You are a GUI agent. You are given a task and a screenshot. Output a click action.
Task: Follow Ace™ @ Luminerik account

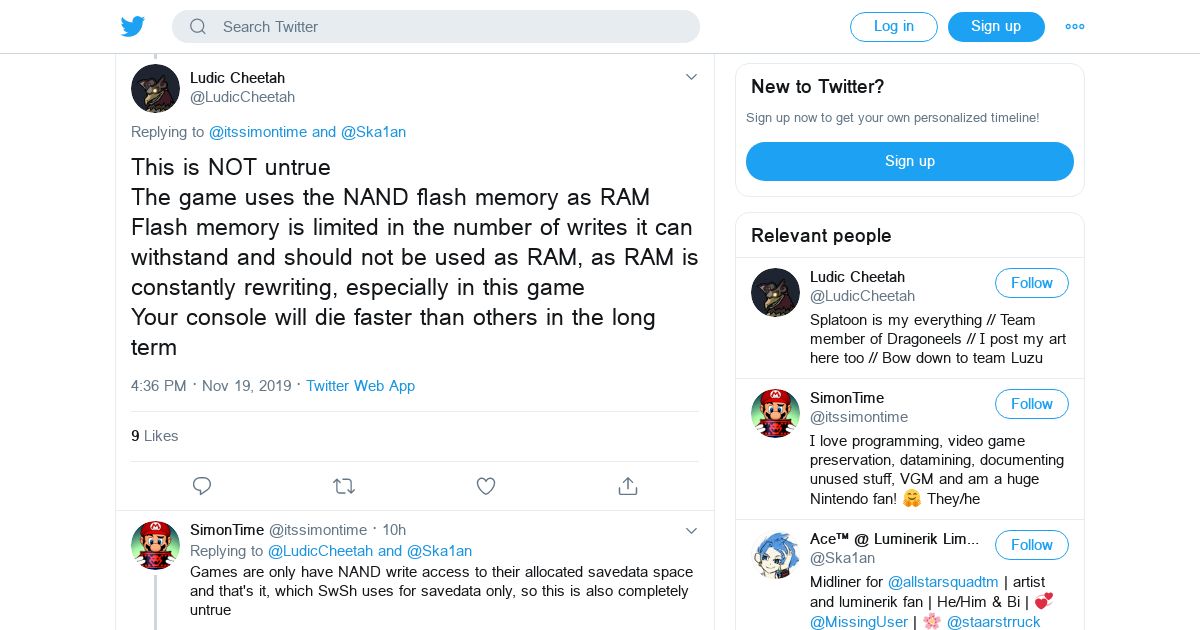(x=1031, y=545)
